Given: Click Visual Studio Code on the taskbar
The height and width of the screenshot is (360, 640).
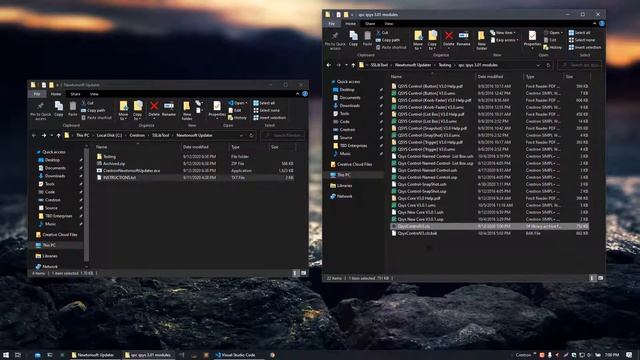Looking at the screenshot, I should pyautogui.click(x=236, y=355).
